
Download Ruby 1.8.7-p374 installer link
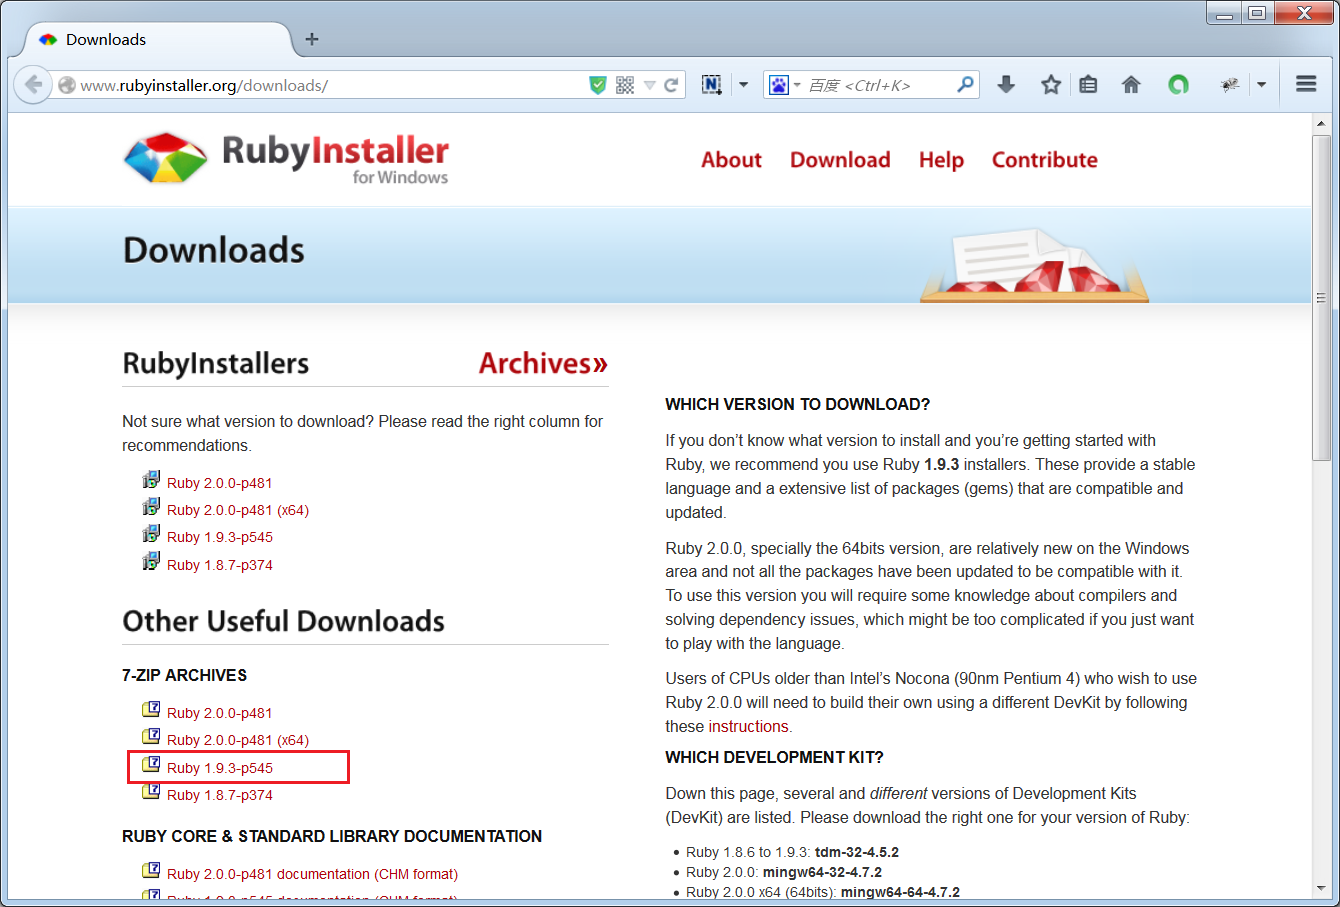[x=220, y=565]
